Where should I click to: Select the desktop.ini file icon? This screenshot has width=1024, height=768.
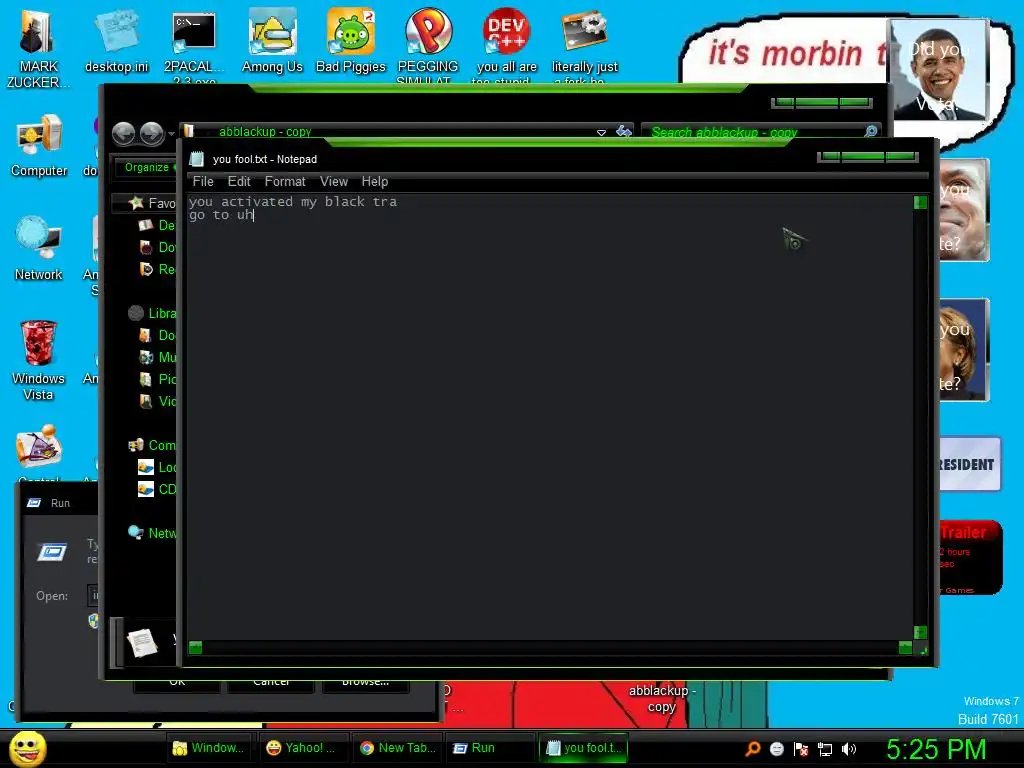116,41
